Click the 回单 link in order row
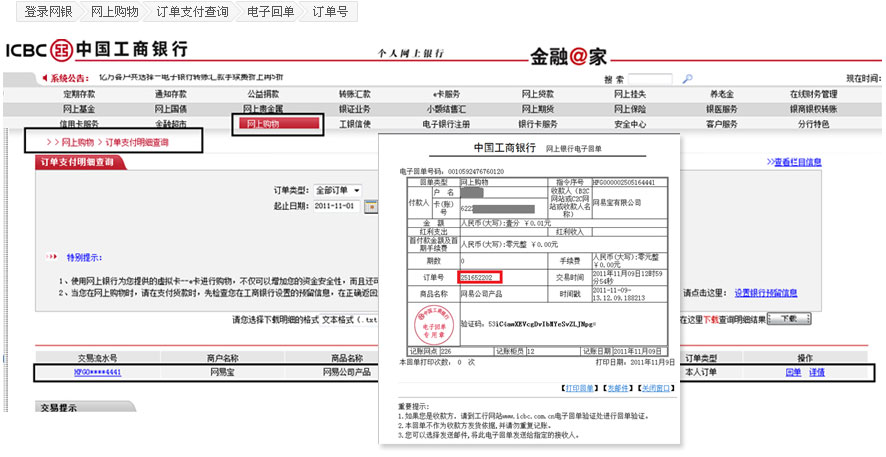Image resolution: width=886 pixels, height=457 pixels. click(x=793, y=373)
